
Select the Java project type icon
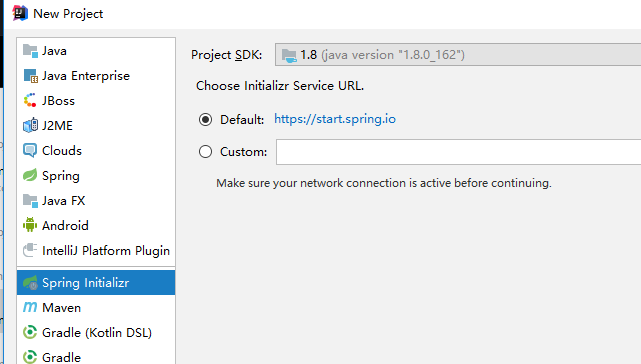tap(30, 51)
